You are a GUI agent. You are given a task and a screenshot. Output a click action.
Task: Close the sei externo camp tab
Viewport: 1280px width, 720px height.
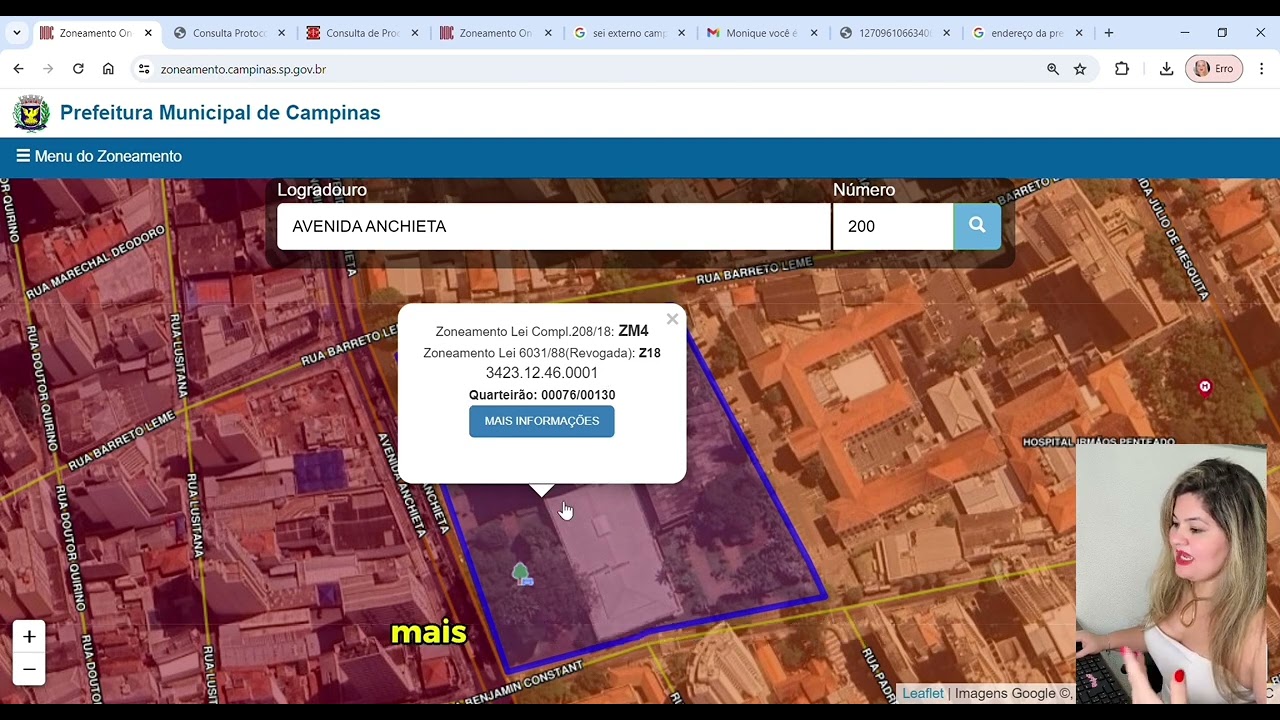point(681,33)
